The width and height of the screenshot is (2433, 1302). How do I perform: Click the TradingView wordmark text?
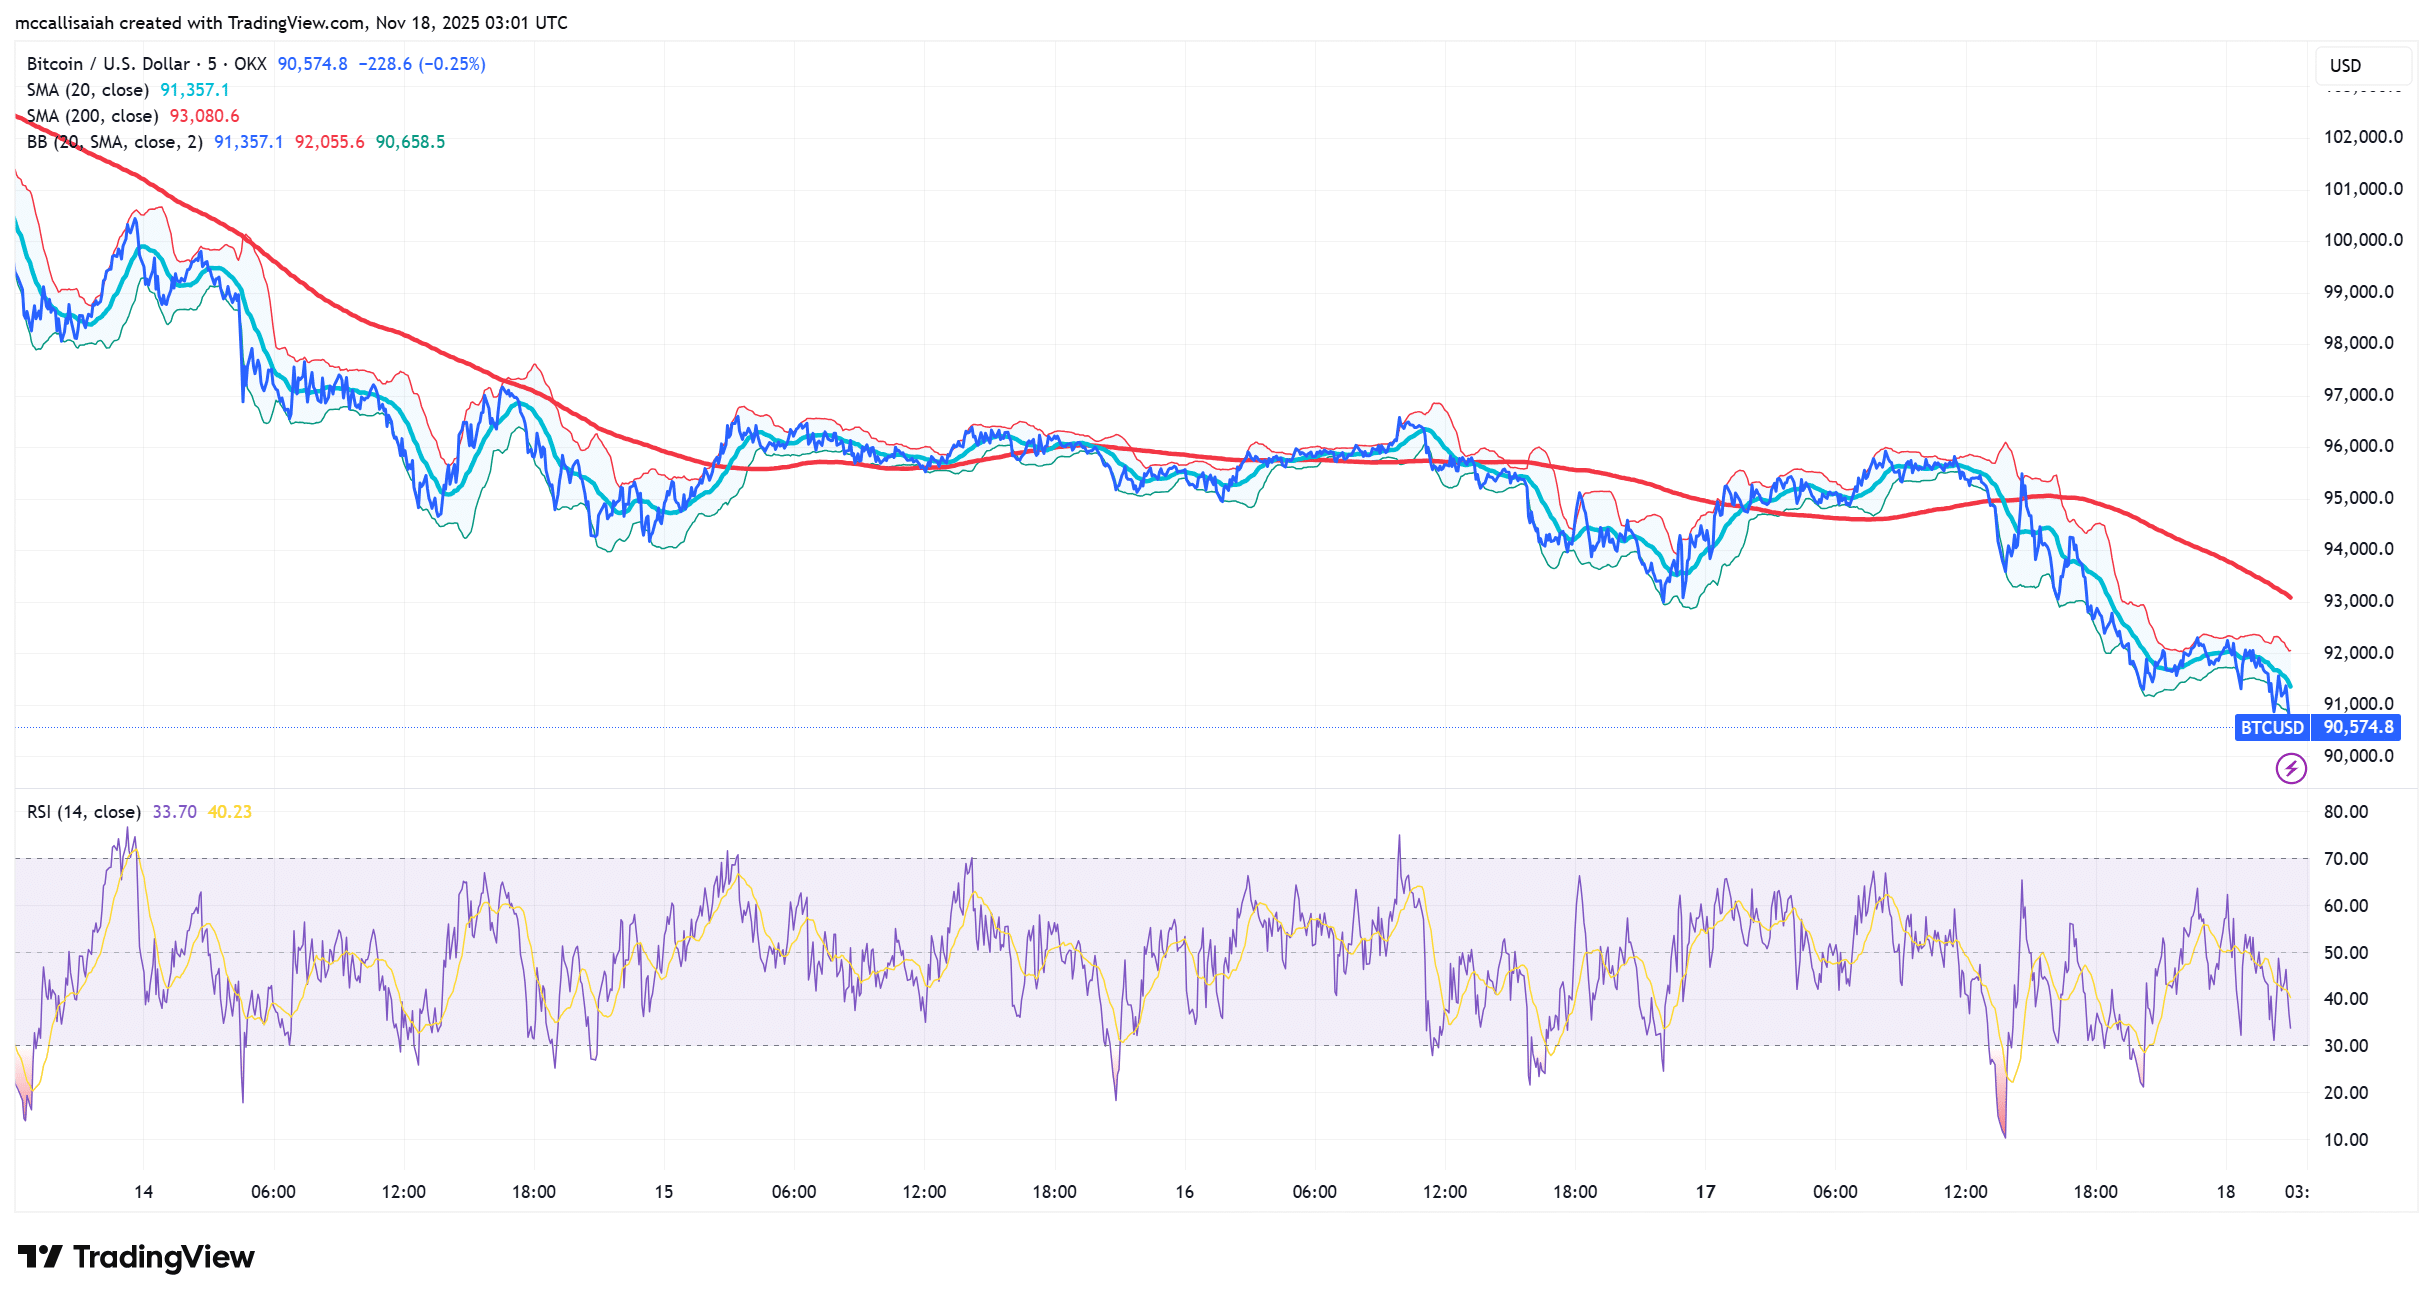click(163, 1256)
